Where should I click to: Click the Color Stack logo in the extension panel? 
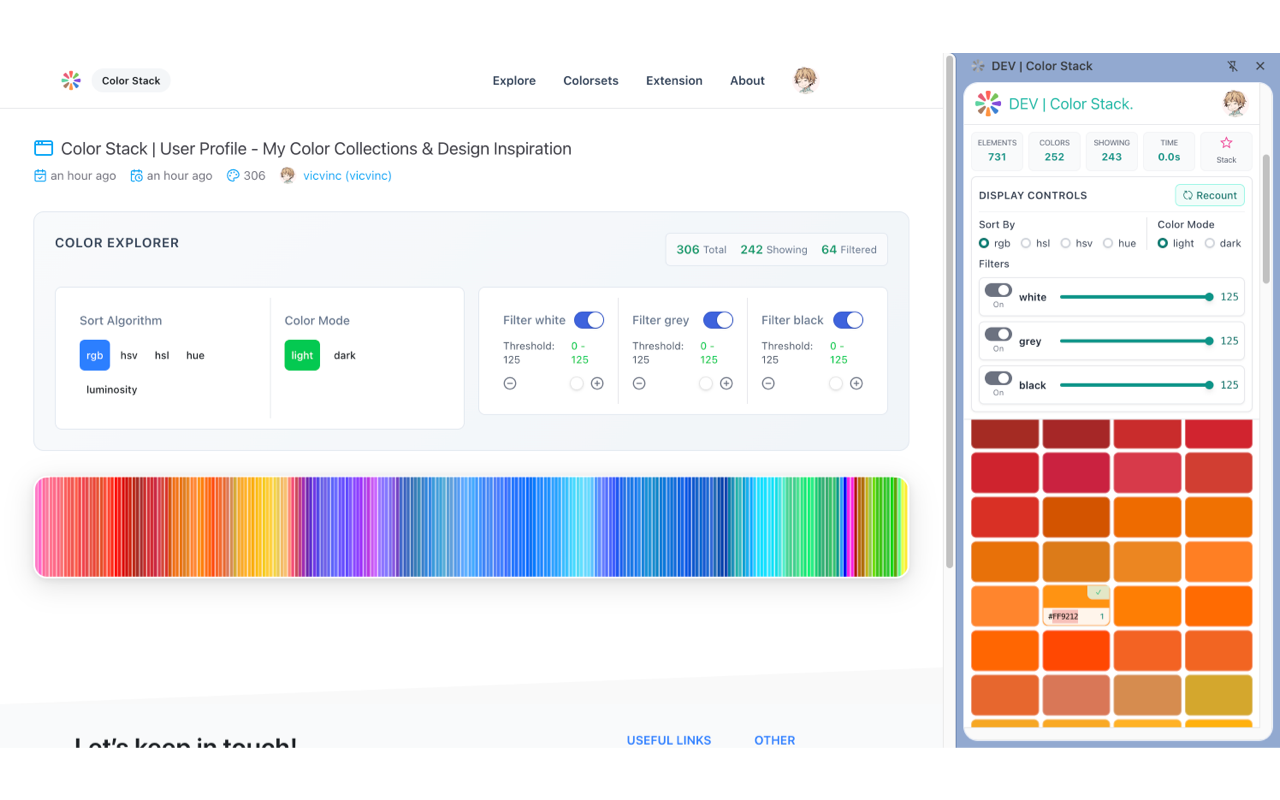click(x=987, y=103)
